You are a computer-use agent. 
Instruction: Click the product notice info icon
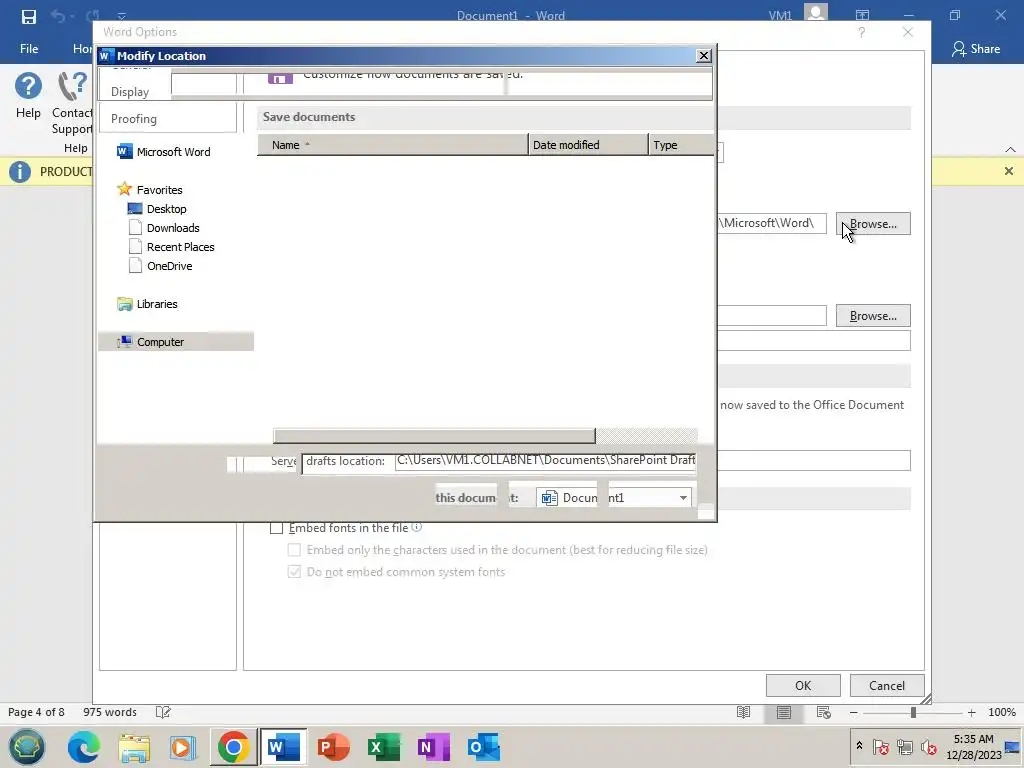coord(20,172)
